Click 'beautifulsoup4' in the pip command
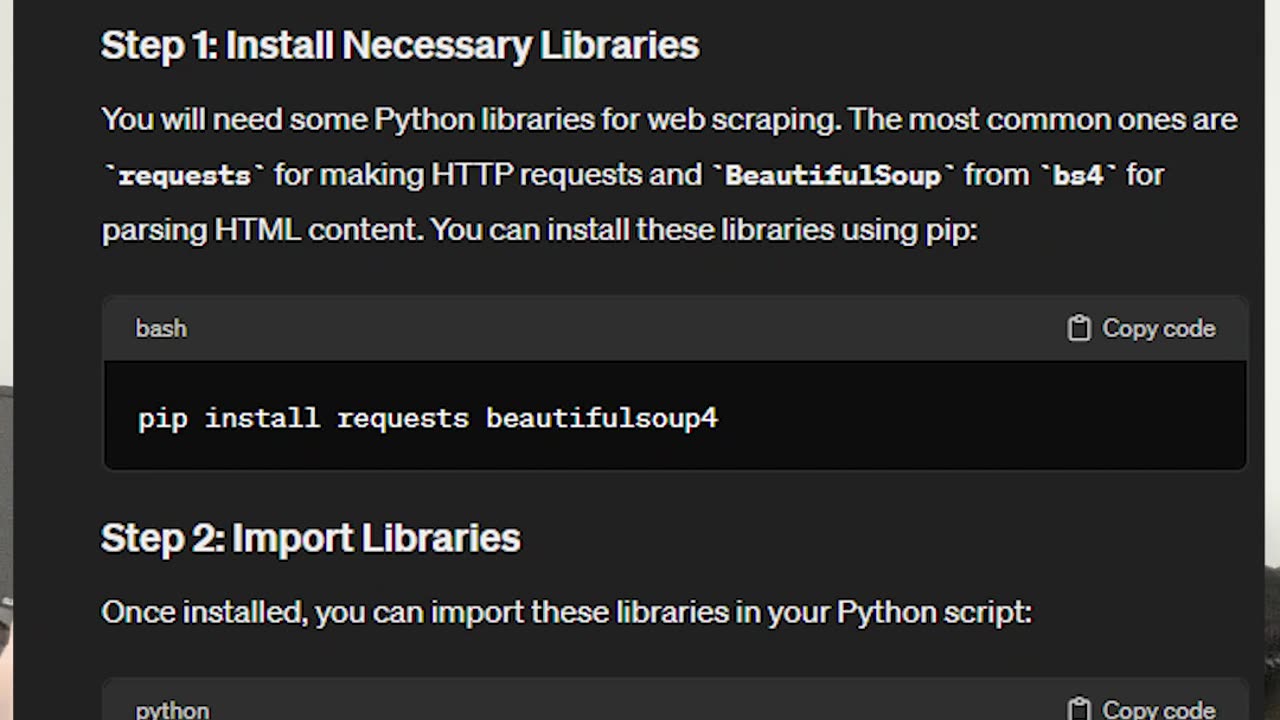Viewport: 1280px width, 720px height. pos(602,419)
